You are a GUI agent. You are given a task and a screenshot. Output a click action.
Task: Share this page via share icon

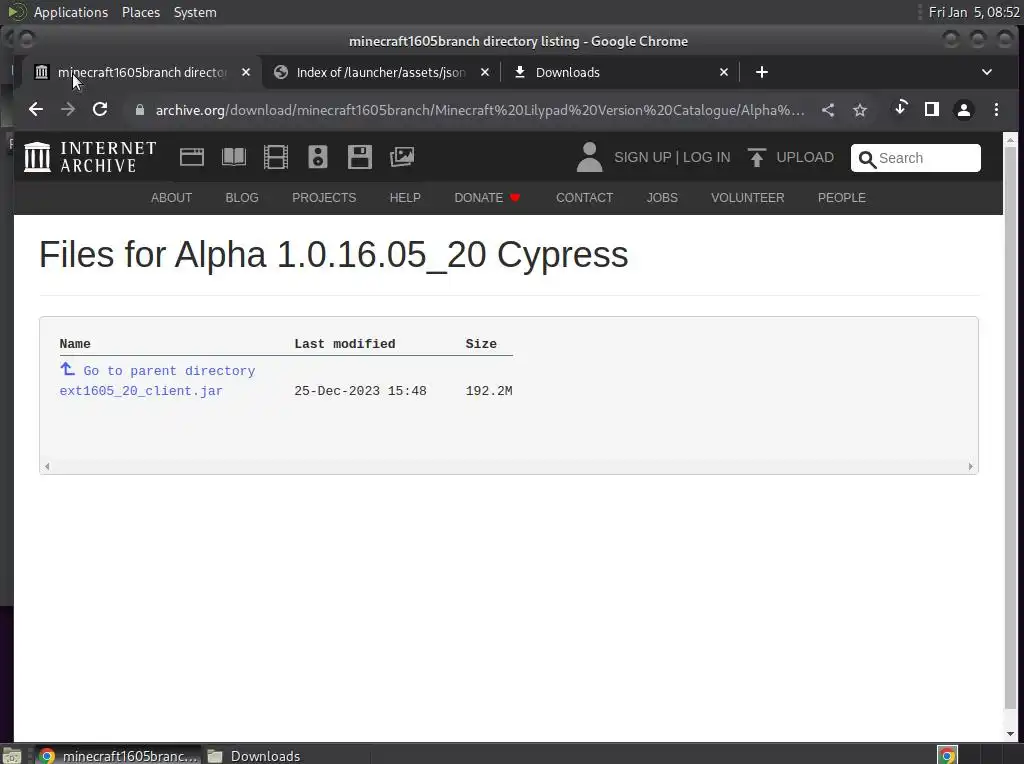[x=828, y=110]
